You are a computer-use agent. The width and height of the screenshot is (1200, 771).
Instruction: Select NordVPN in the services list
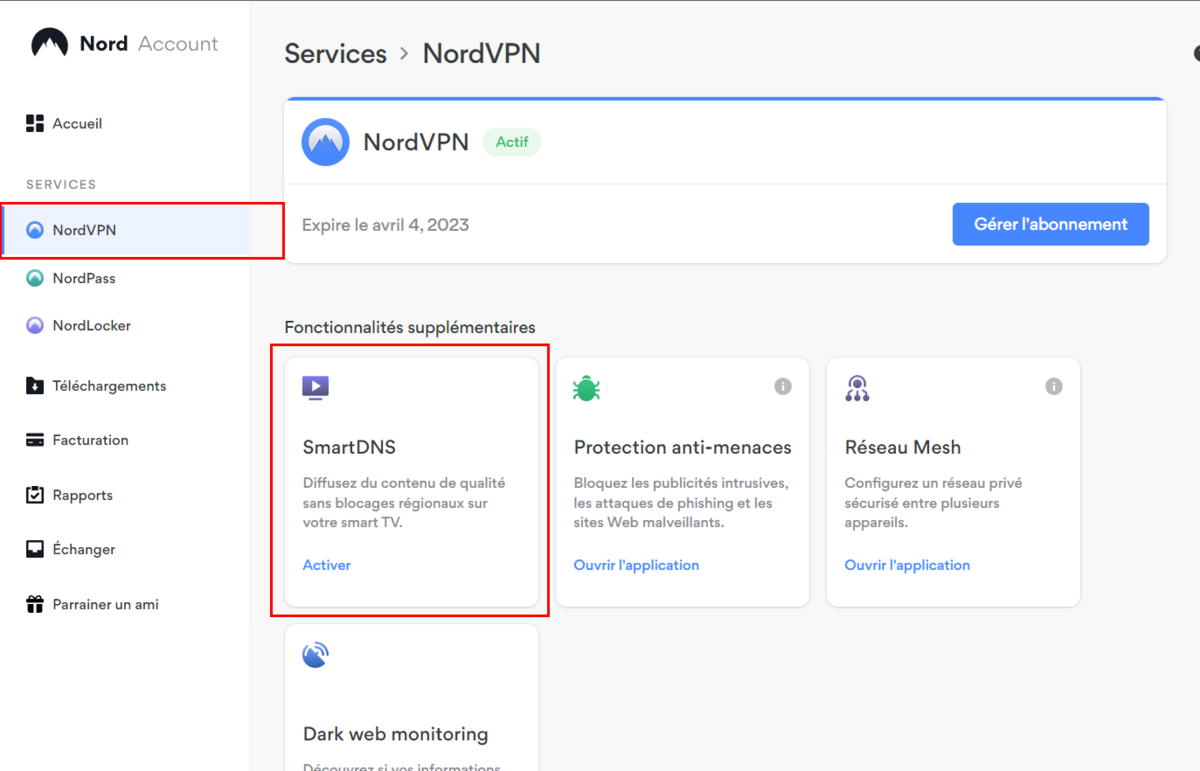point(126,230)
